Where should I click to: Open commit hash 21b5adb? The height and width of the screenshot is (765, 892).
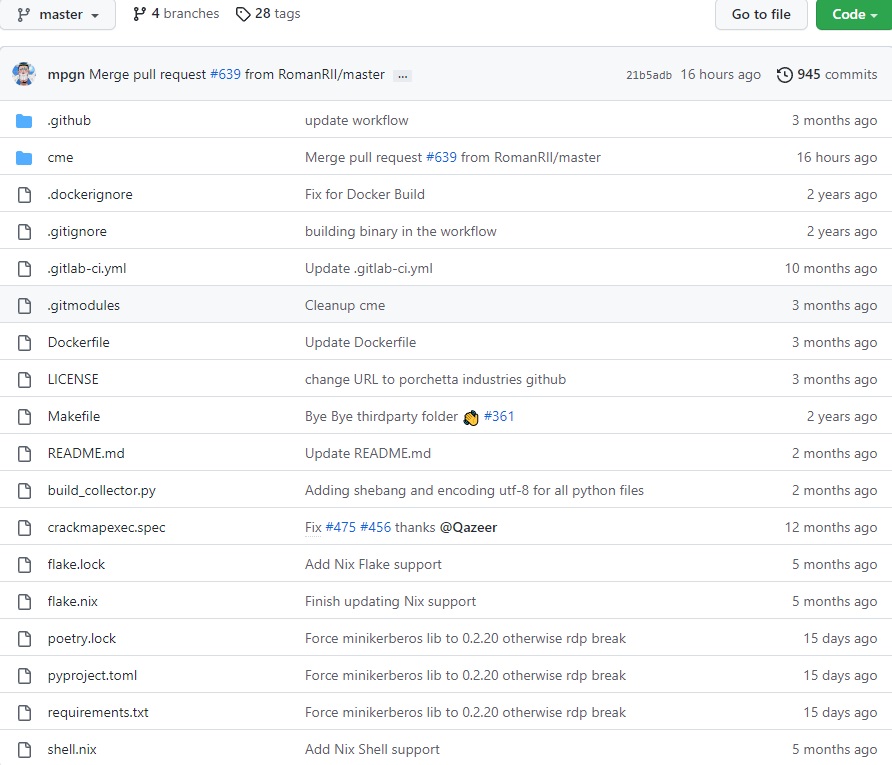pos(649,75)
